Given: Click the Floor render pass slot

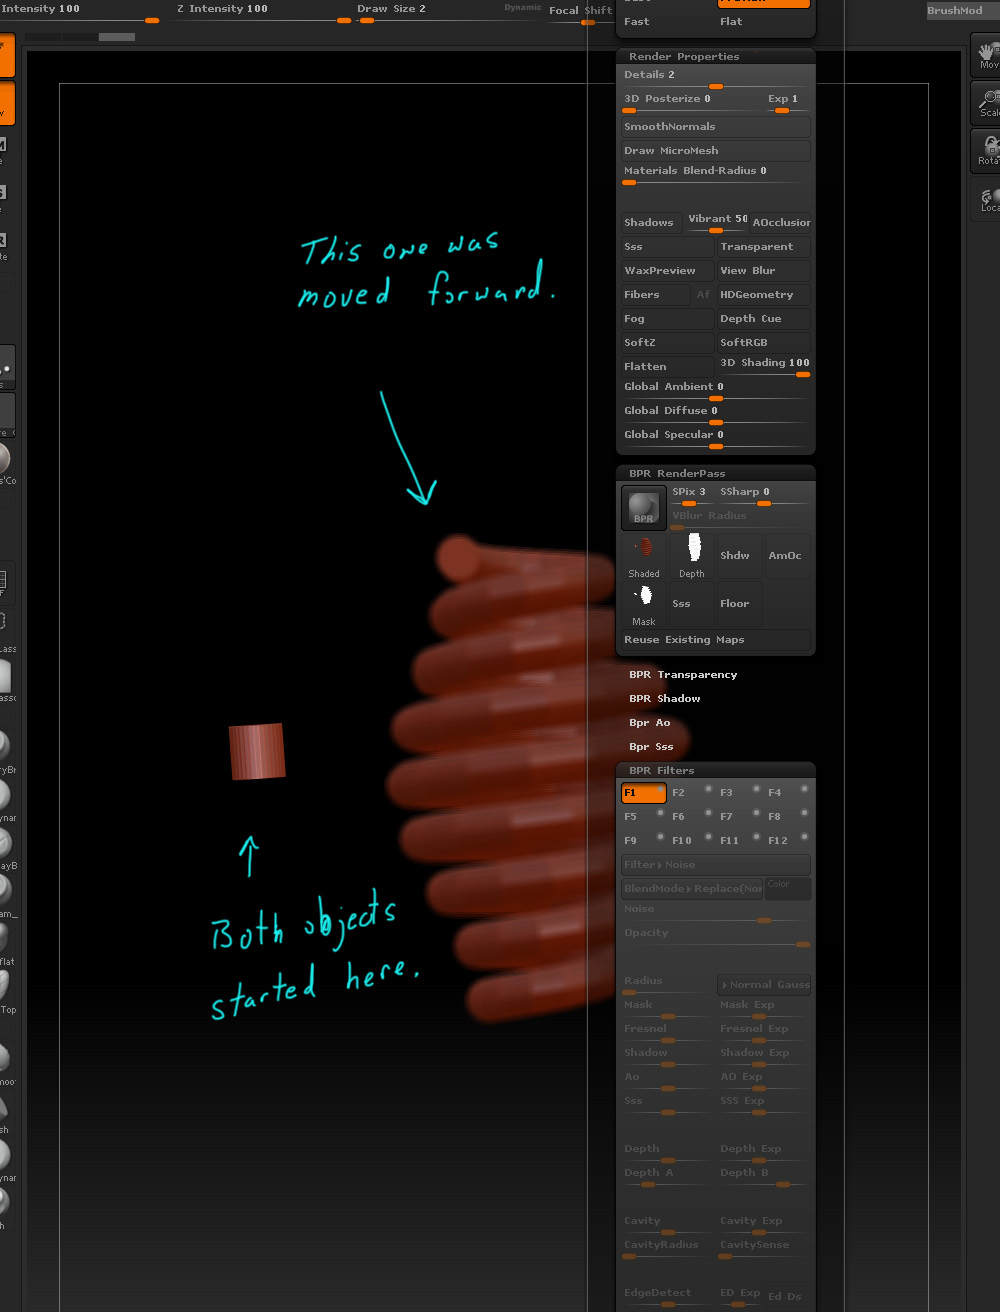Looking at the screenshot, I should pyautogui.click(x=739, y=604).
